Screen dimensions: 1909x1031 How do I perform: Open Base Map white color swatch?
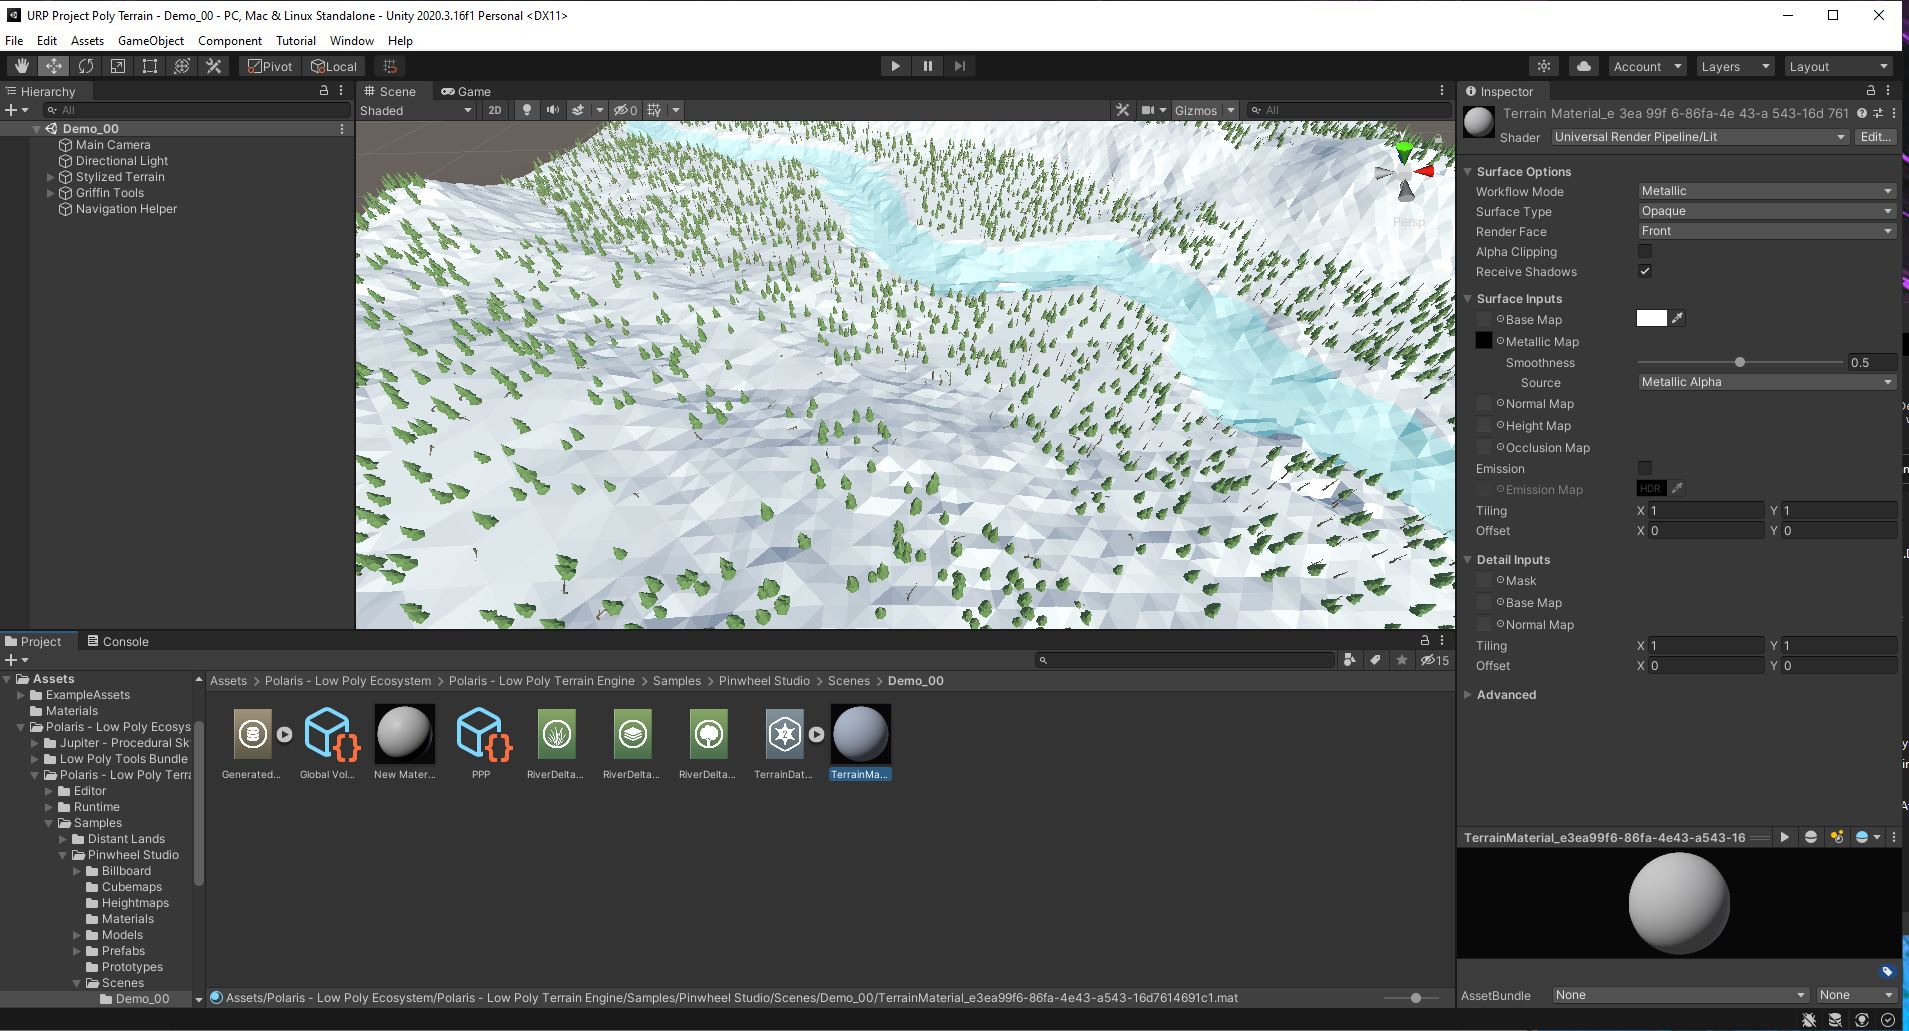point(1652,318)
